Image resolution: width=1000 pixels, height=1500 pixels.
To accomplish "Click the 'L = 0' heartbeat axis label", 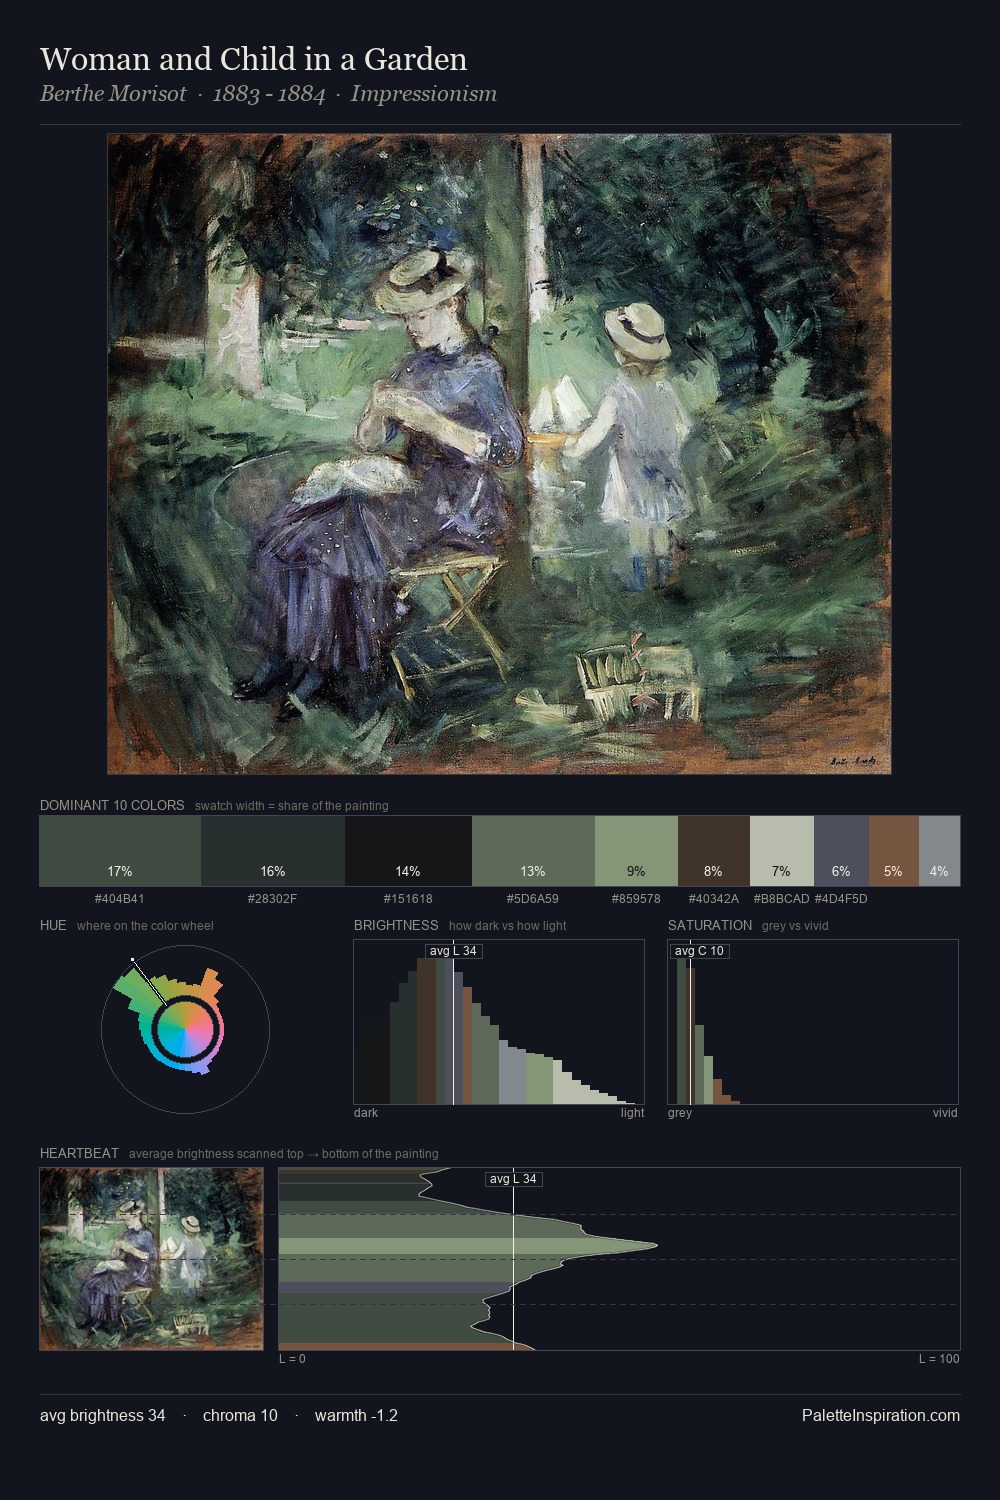I will click(x=292, y=1359).
